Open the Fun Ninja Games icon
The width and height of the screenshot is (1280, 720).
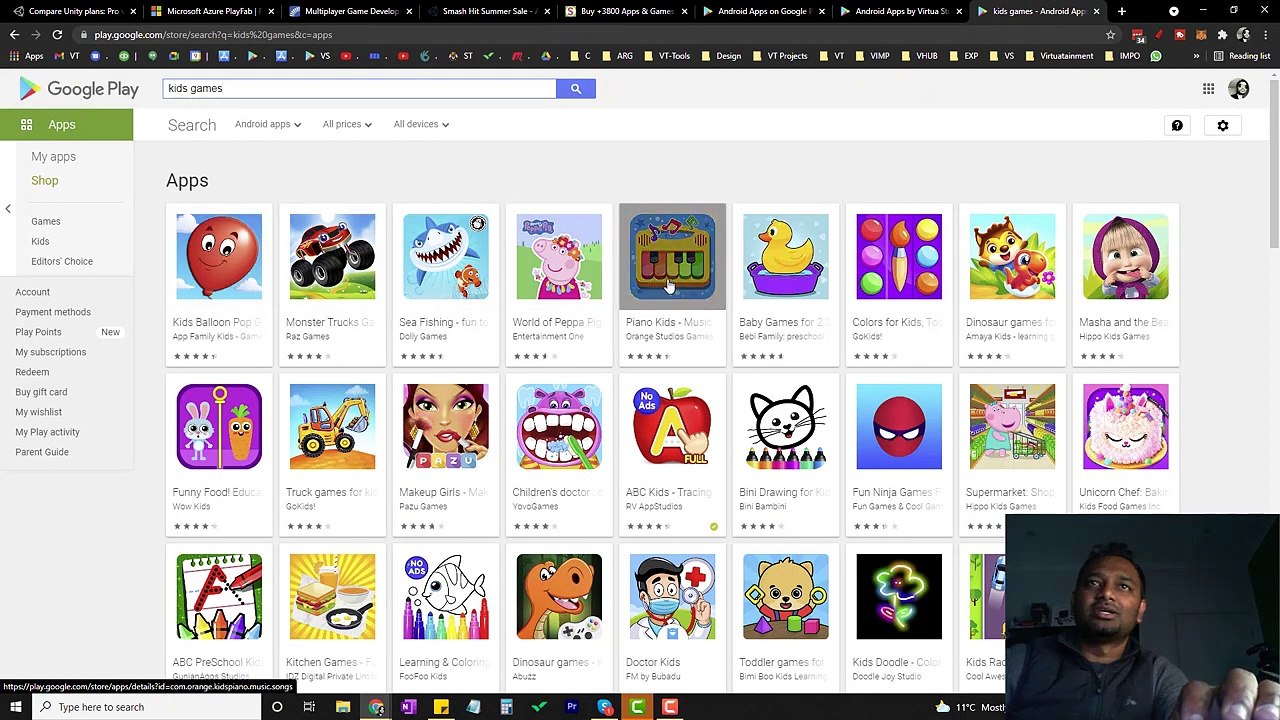(899, 426)
